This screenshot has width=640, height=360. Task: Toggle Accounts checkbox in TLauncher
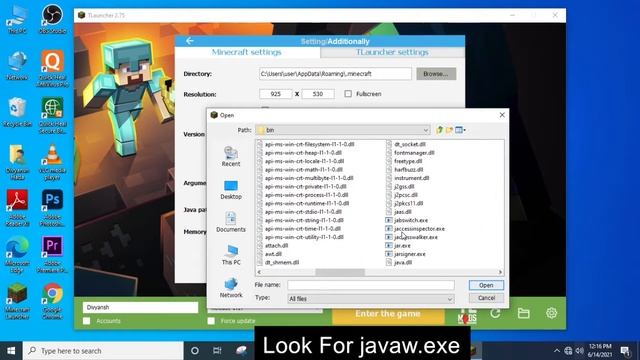pyautogui.click(x=87, y=321)
